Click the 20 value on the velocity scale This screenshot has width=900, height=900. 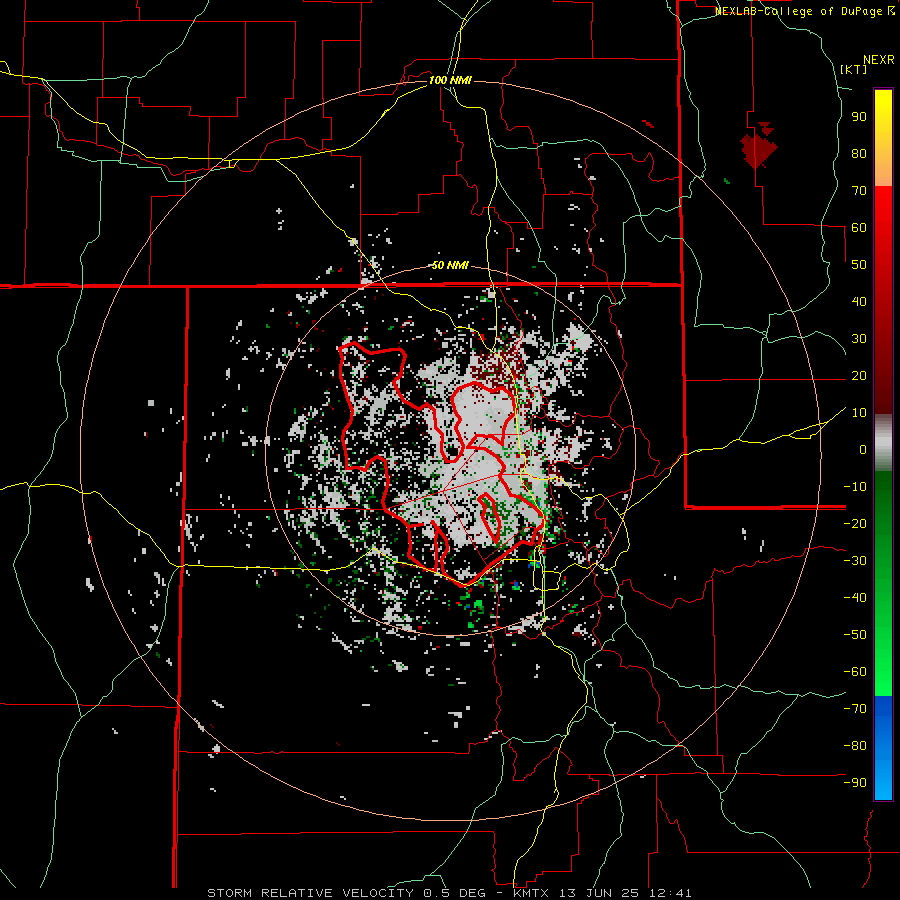859,375
